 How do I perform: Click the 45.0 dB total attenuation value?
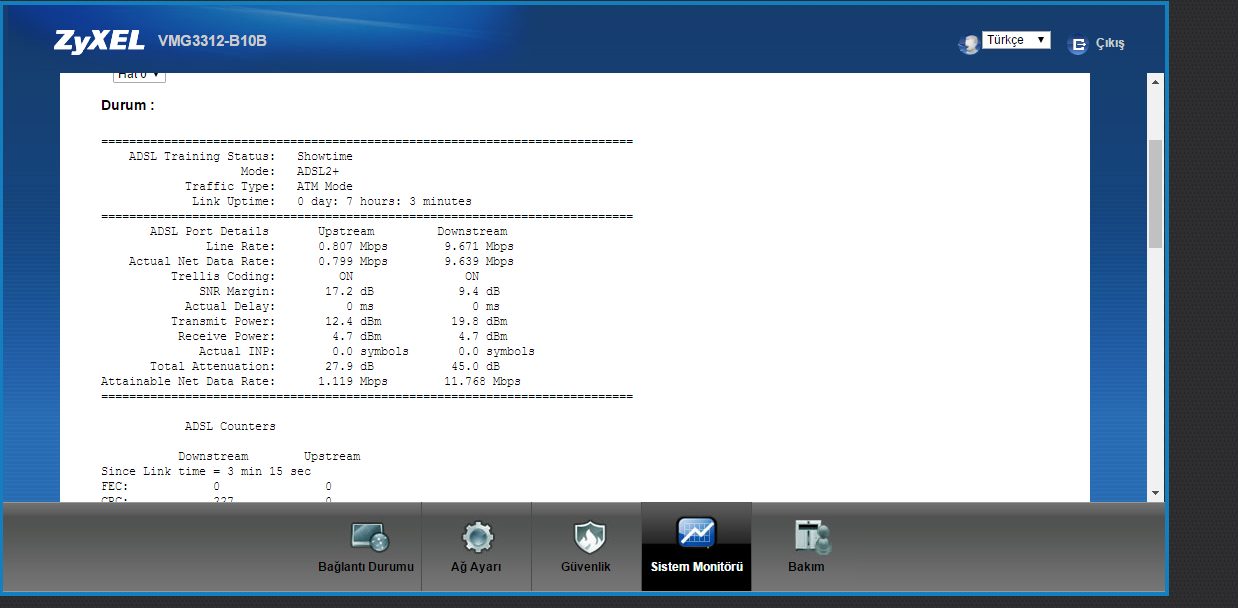[x=475, y=366]
